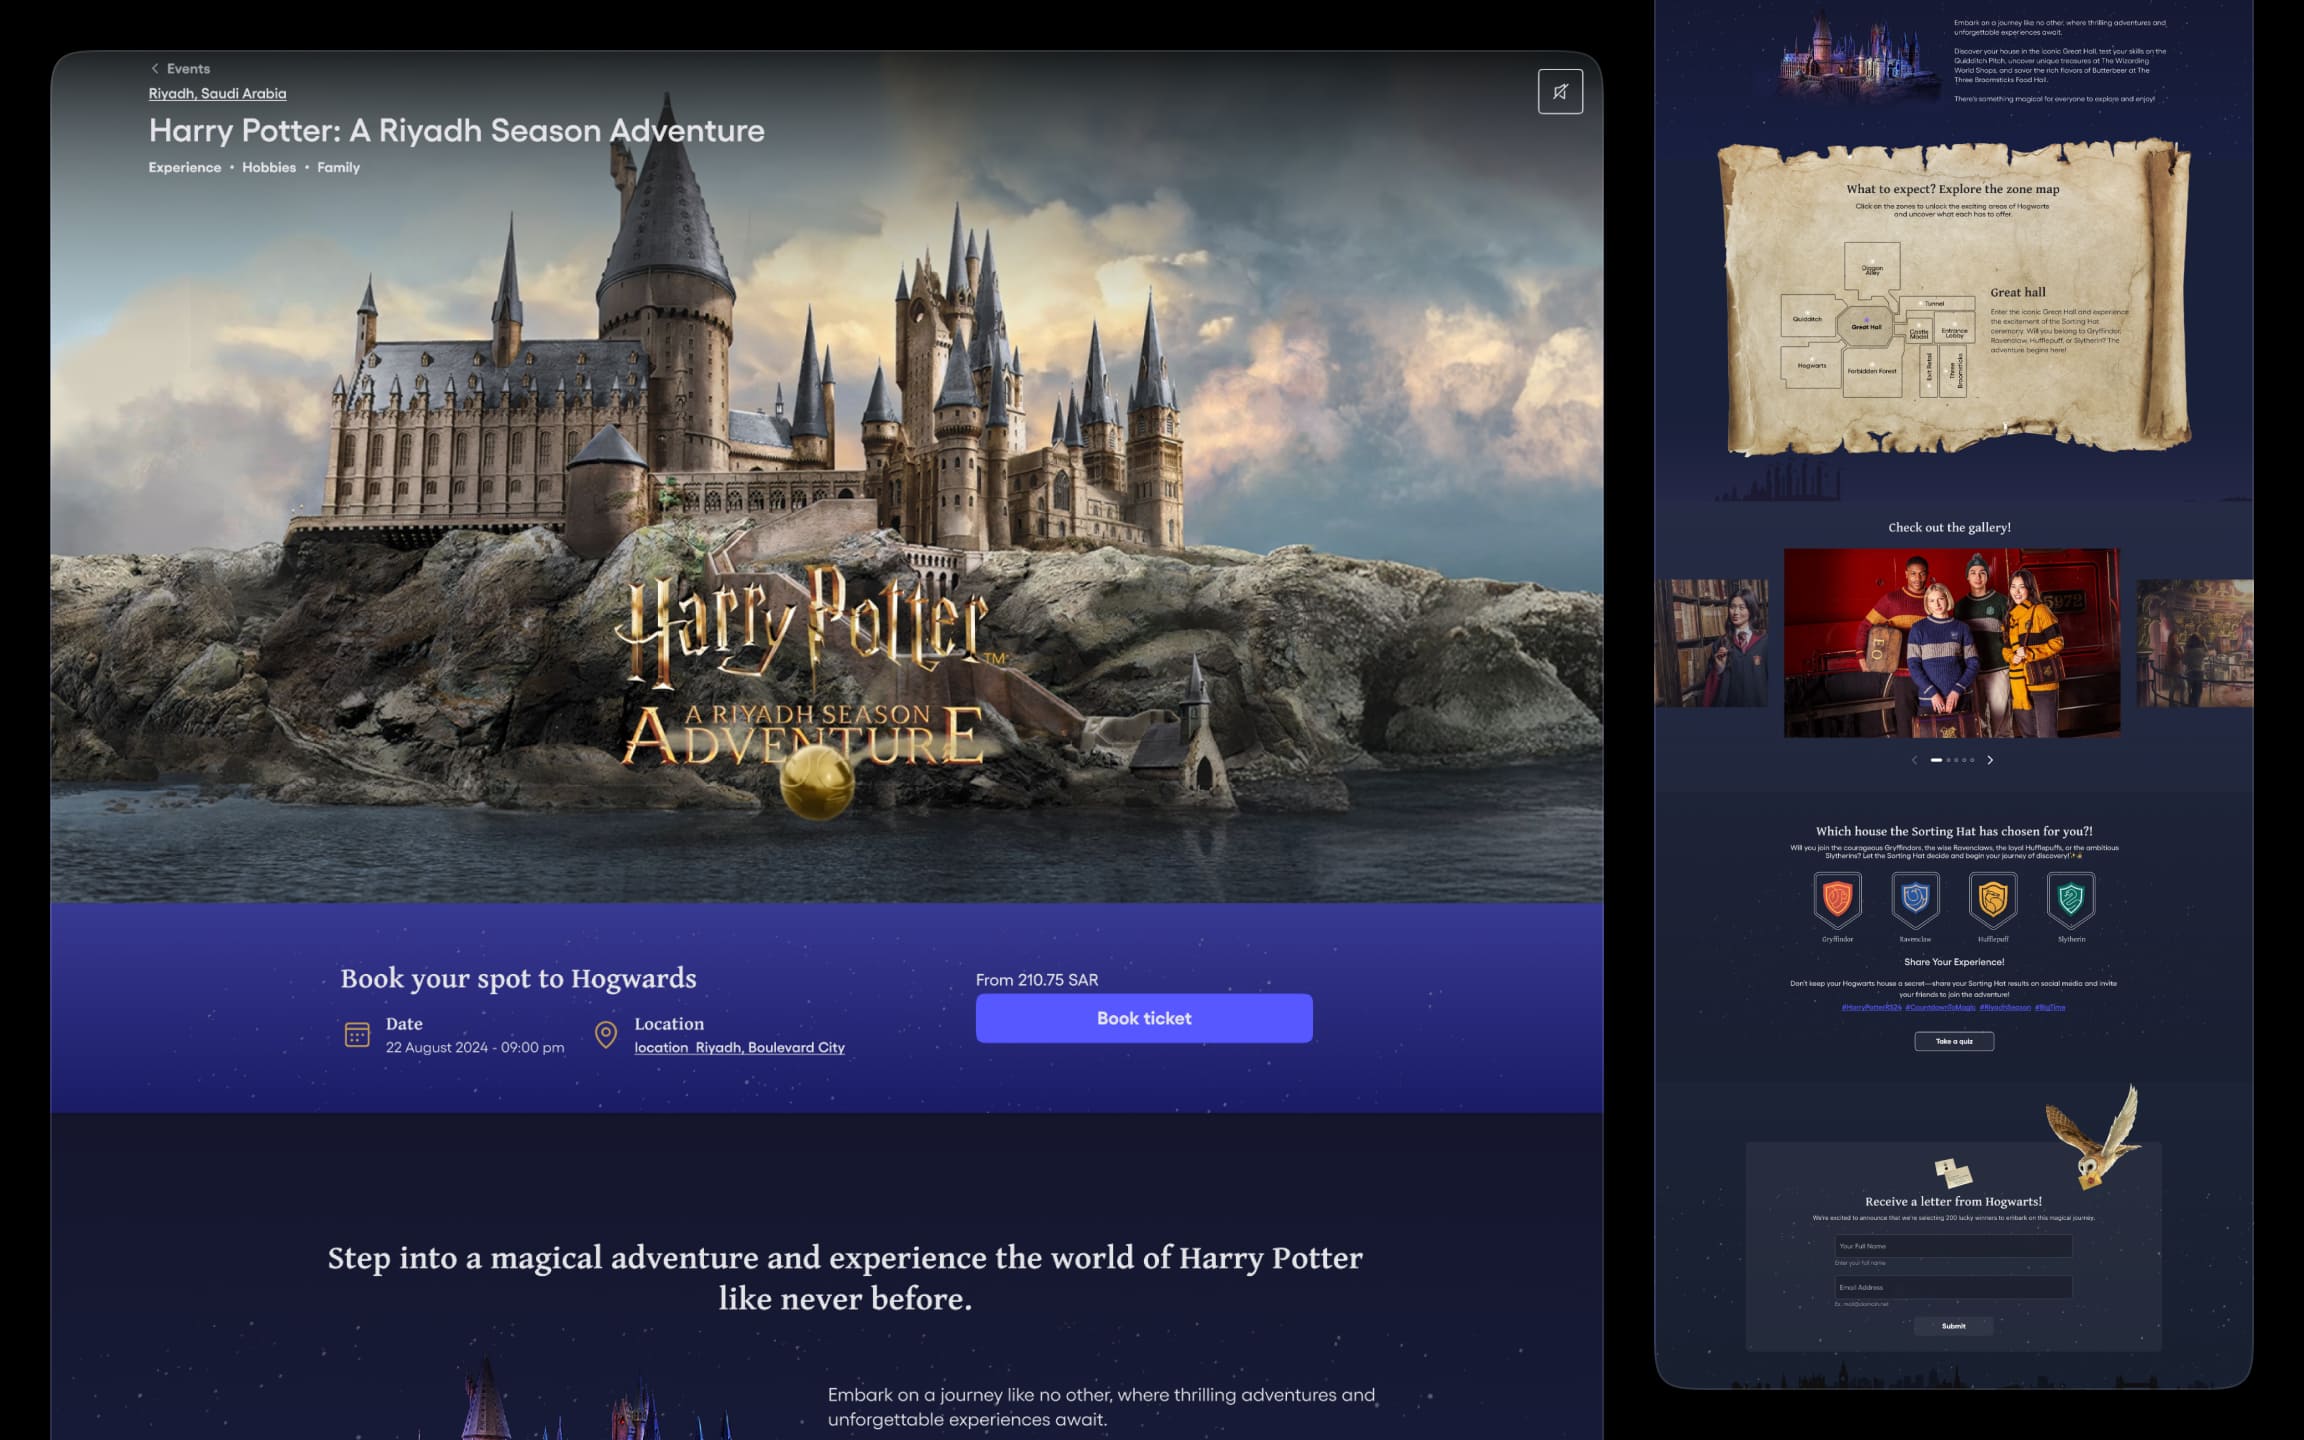
Task: Mute the page audio with the speaker icon
Action: point(1561,92)
